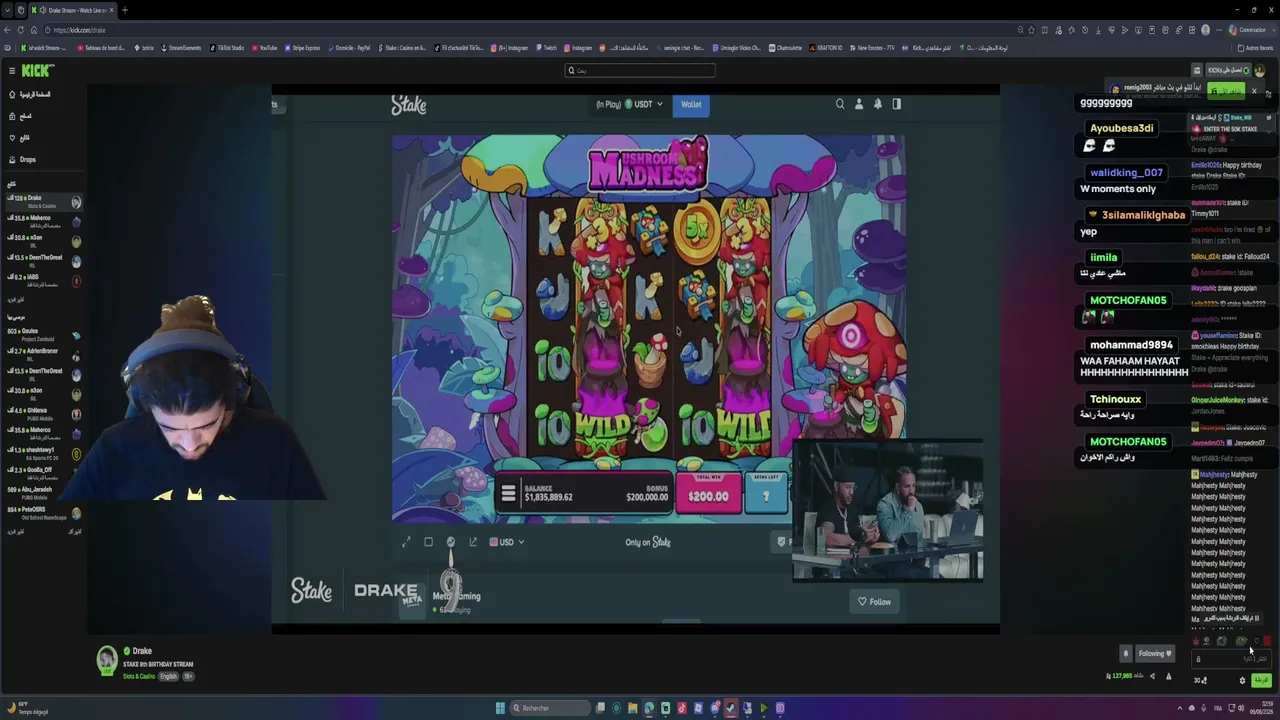Screen dimensions: 1280x720
Task: Click user walidking_007 in overlay chat
Action: [1126, 172]
